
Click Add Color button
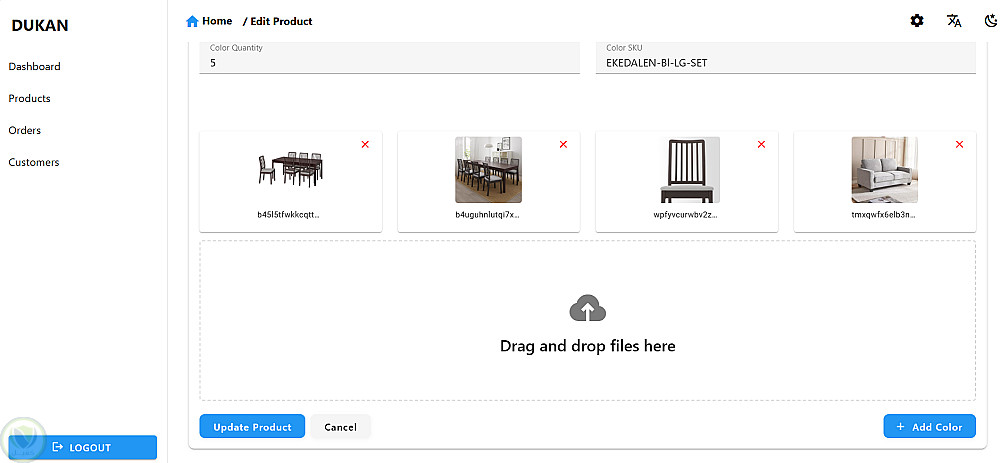pos(929,427)
